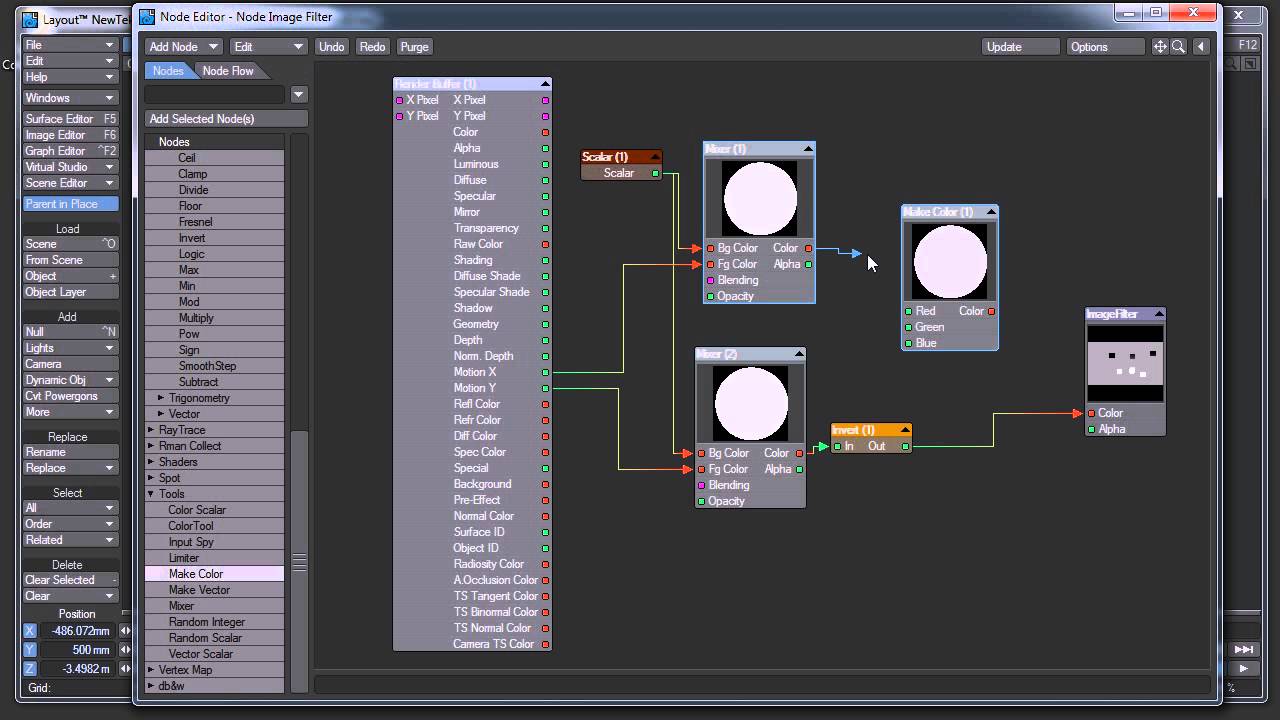This screenshot has width=1280, height=720.
Task: Click the X position mini-slider arrows
Action: (x=125, y=631)
